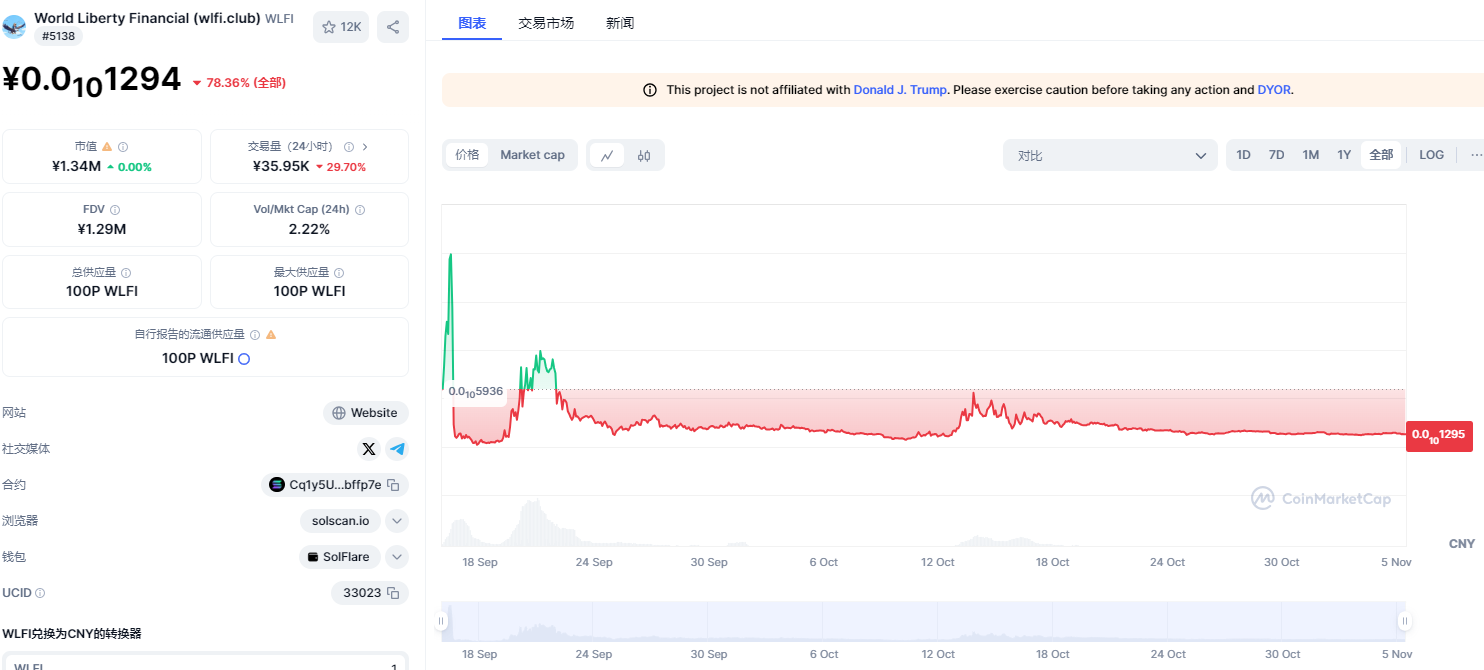
Task: Copy the UCID 33023 value
Action: 394,593
